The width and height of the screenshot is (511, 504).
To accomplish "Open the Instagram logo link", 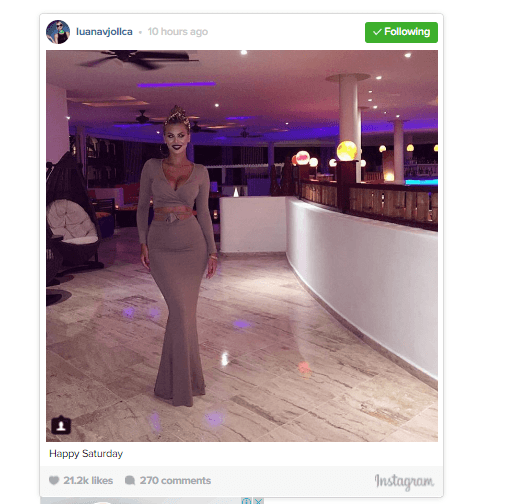I will point(404,482).
